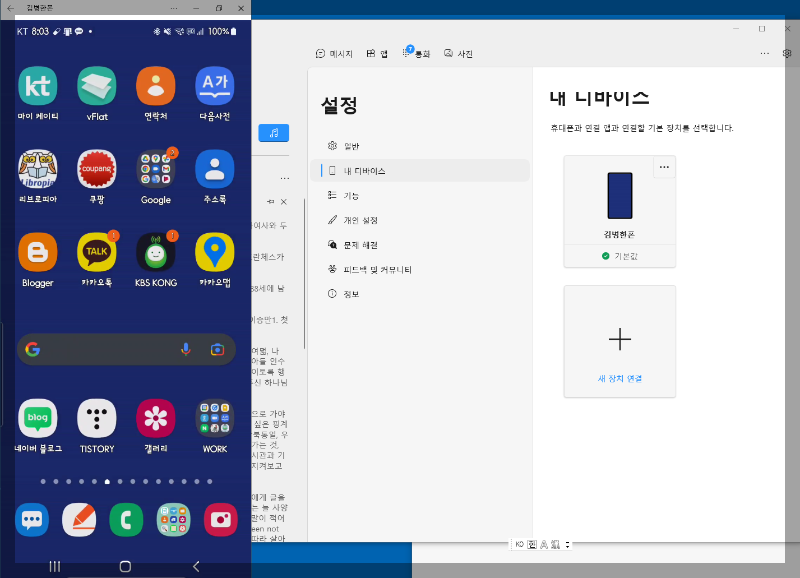Click the blue music note button
The image size is (800, 578).
[x=273, y=133]
